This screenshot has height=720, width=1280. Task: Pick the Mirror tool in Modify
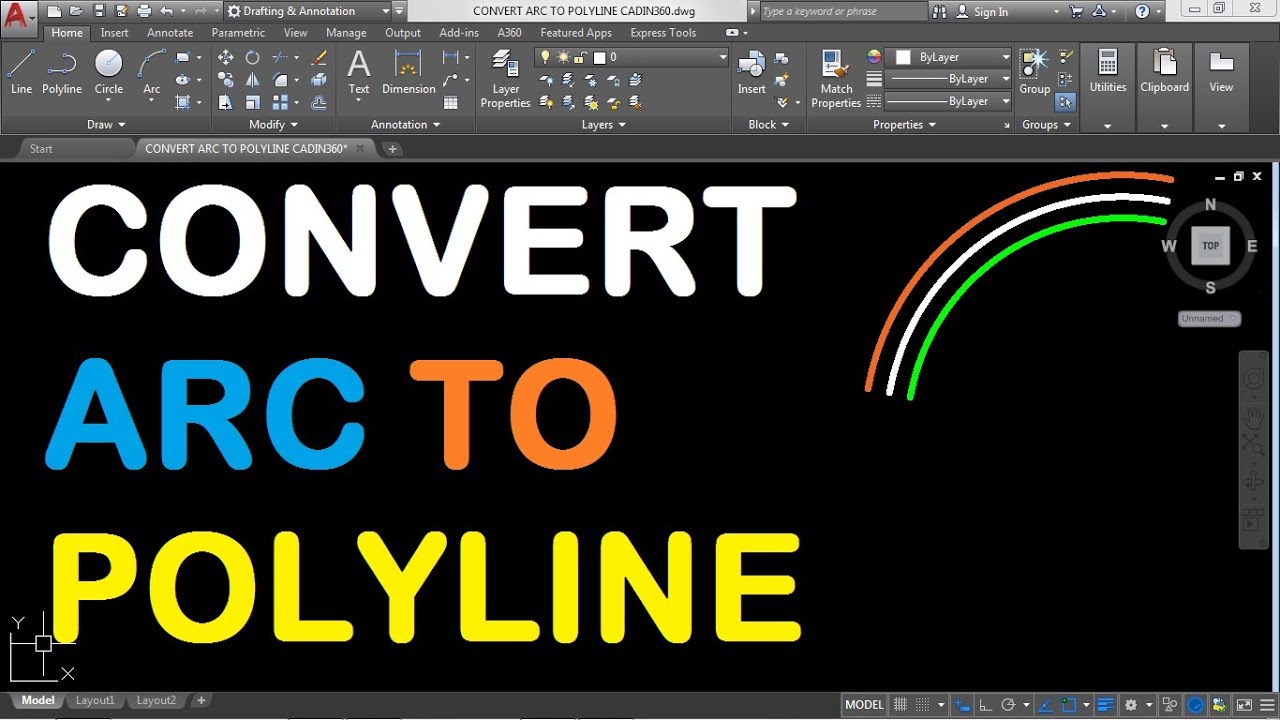point(253,80)
